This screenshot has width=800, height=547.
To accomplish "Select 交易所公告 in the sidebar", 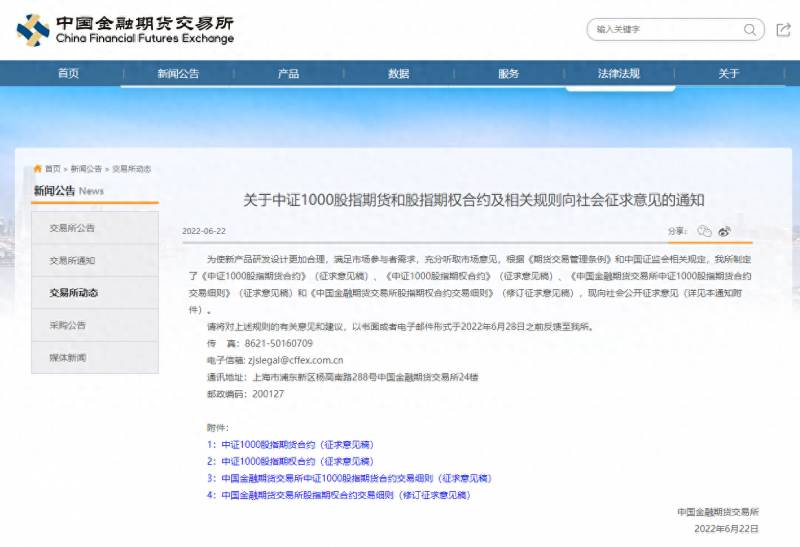I will point(95,228).
